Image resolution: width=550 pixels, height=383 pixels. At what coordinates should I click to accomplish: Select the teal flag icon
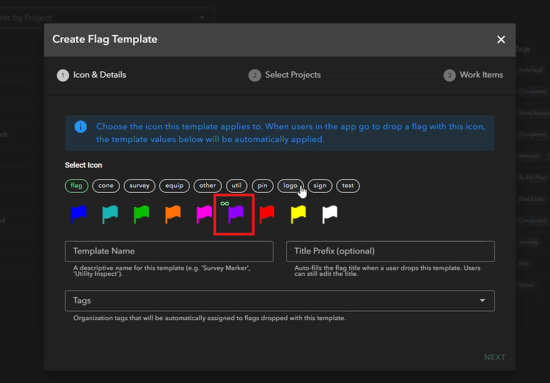click(110, 214)
